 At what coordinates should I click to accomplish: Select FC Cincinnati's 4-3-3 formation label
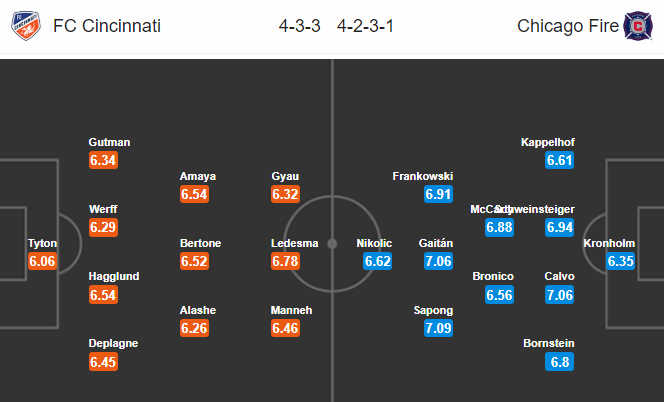(x=299, y=26)
